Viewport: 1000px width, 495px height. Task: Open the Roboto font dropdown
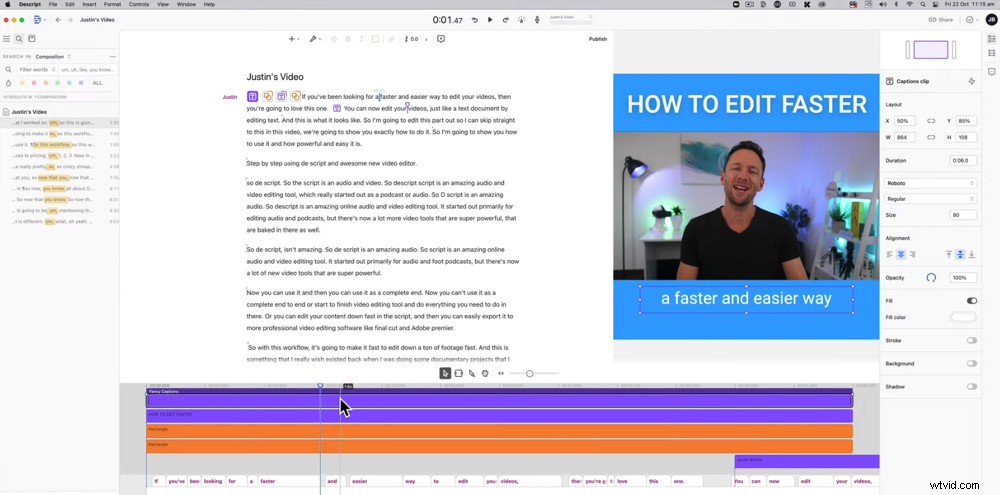click(x=931, y=183)
